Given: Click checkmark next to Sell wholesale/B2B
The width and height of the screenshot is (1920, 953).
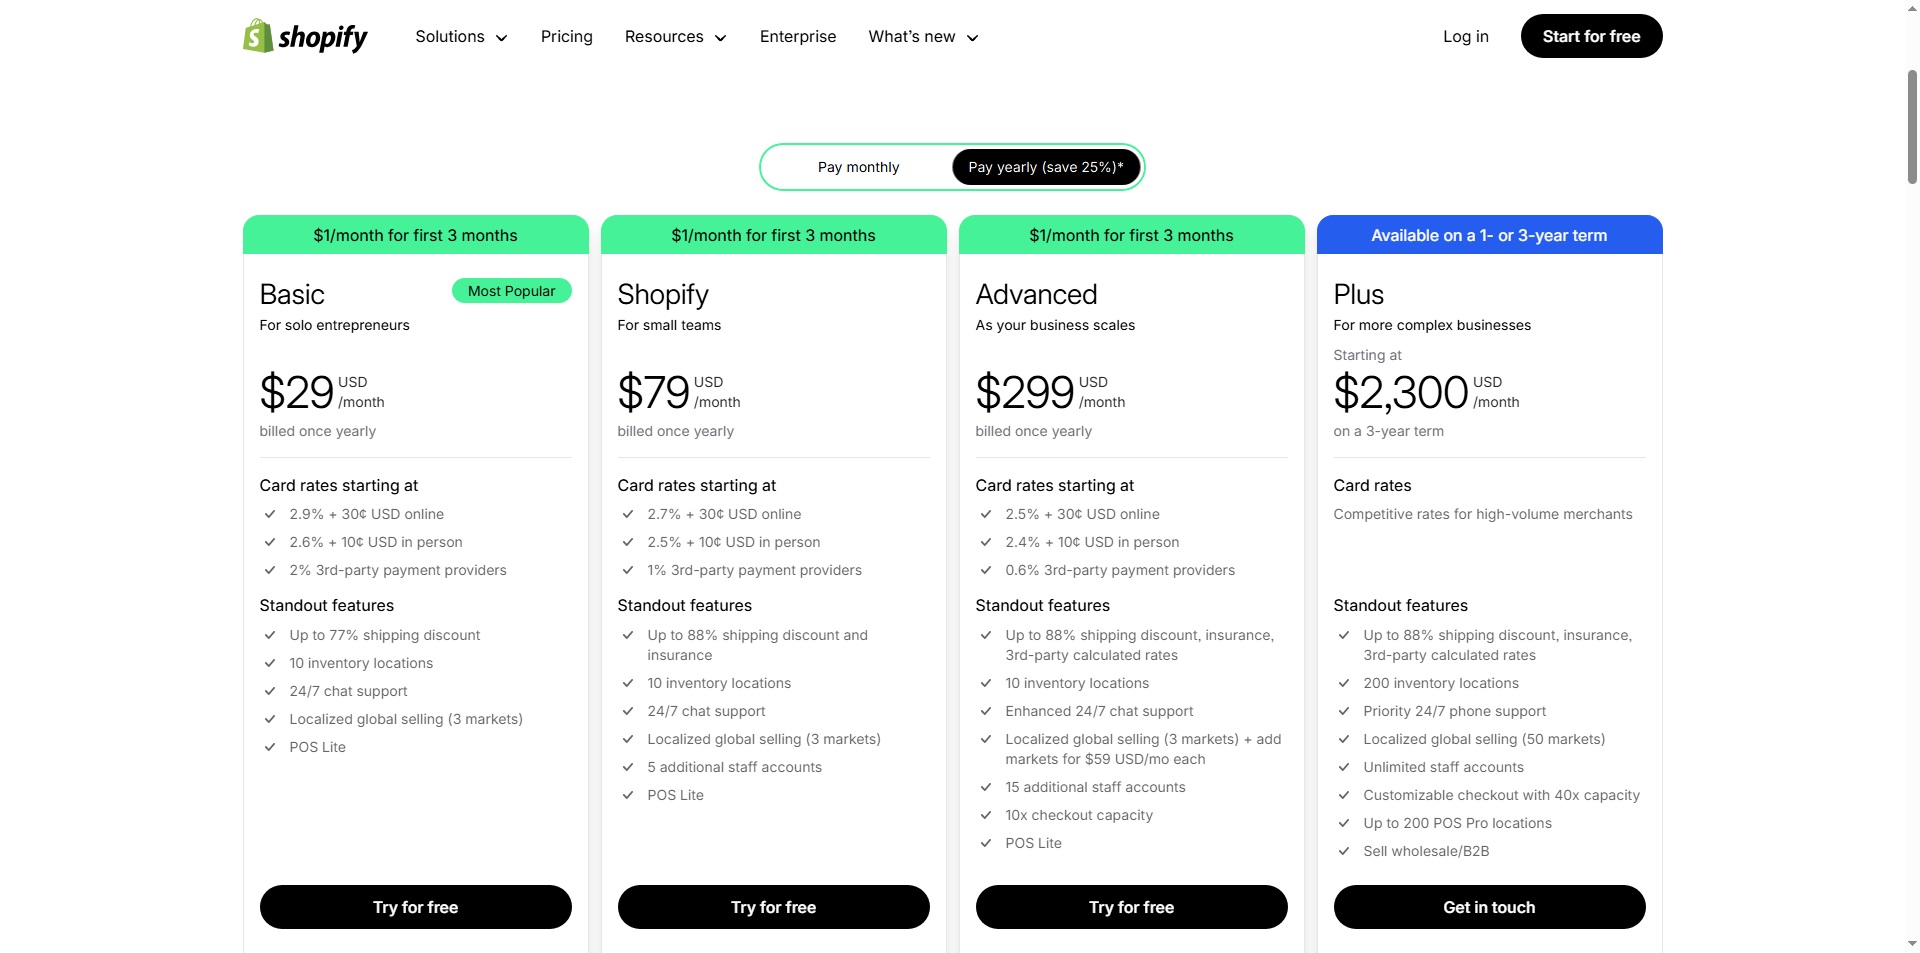Looking at the screenshot, I should pyautogui.click(x=1344, y=851).
